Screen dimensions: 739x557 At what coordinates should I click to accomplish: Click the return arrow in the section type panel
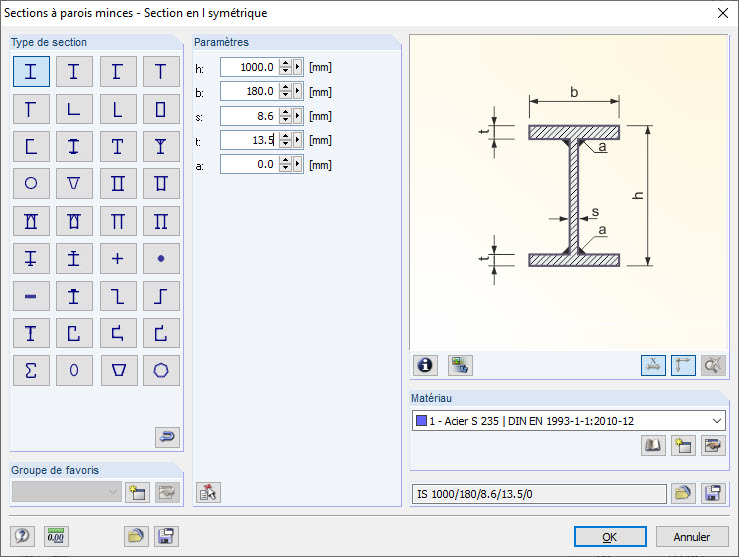coord(167,437)
